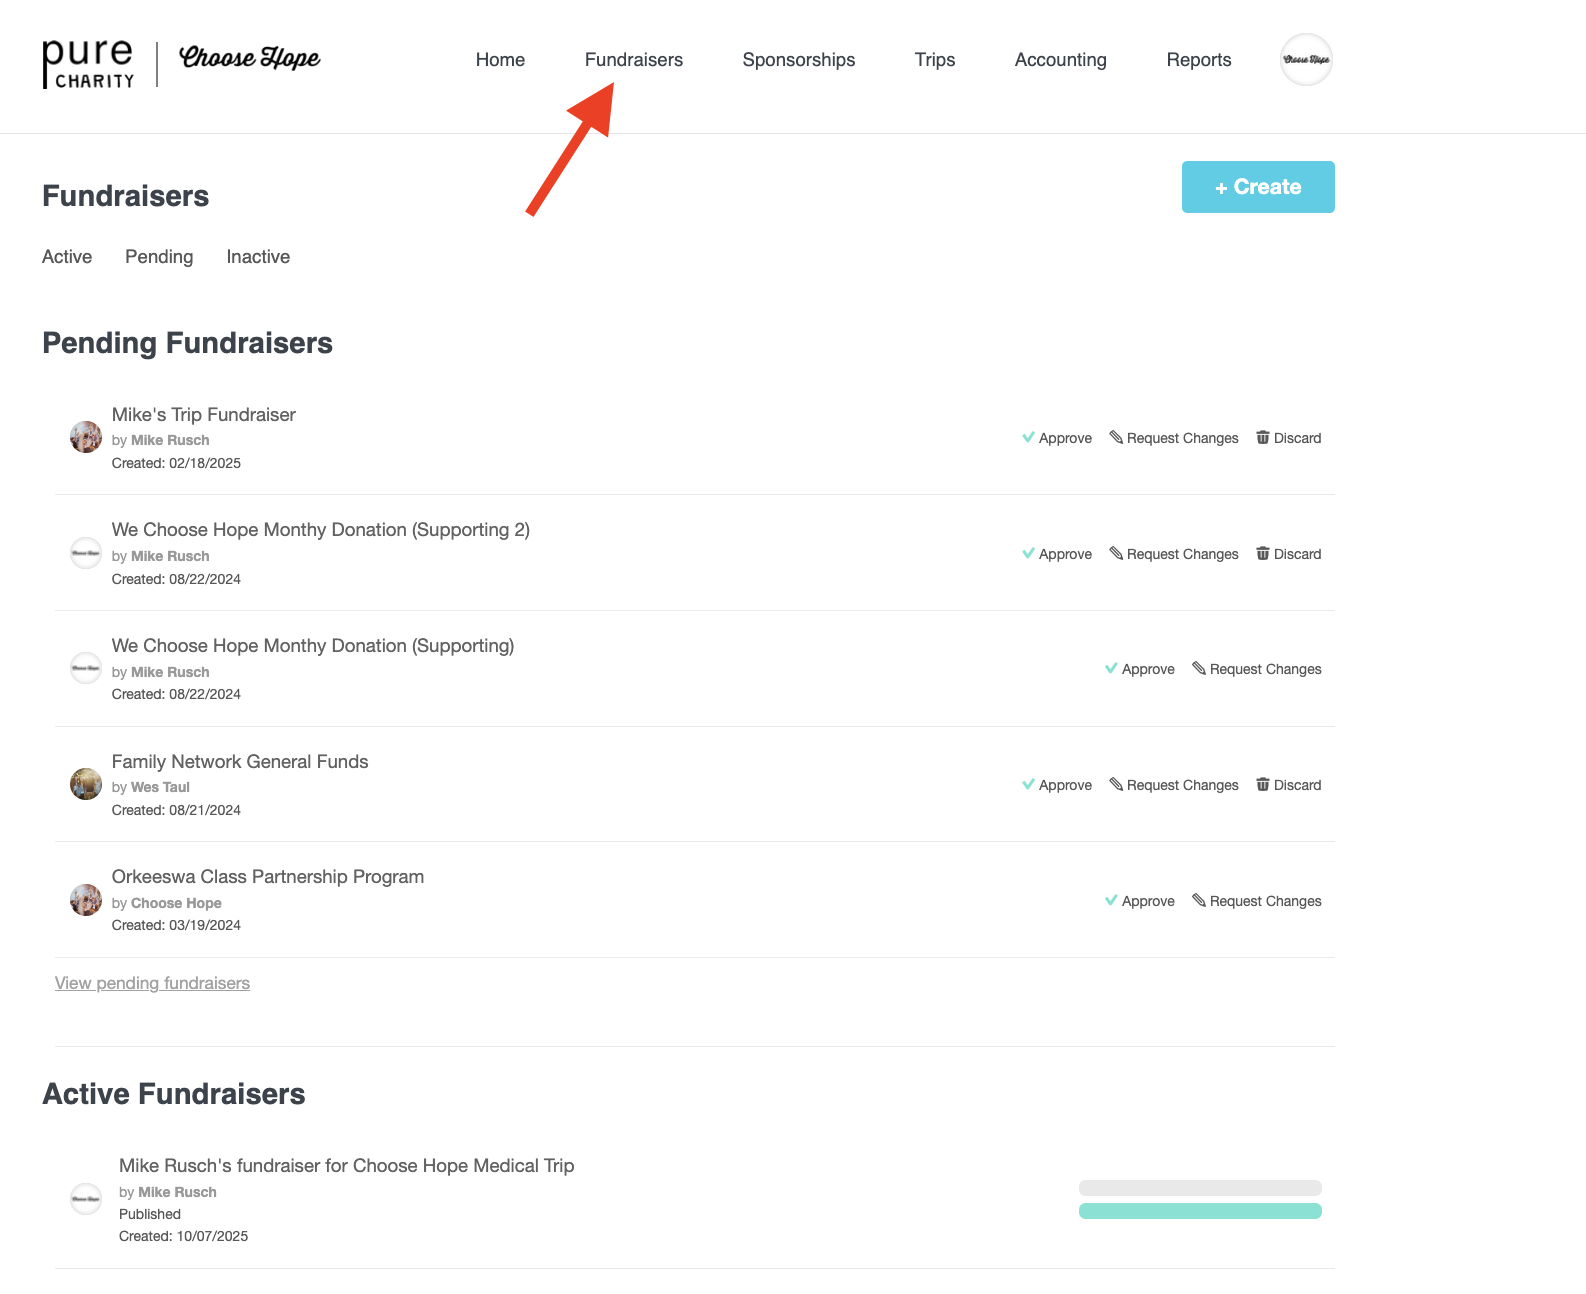Click the avatar thumbnail beside Family Network General Funds
This screenshot has height=1294, width=1586.
coord(85,784)
